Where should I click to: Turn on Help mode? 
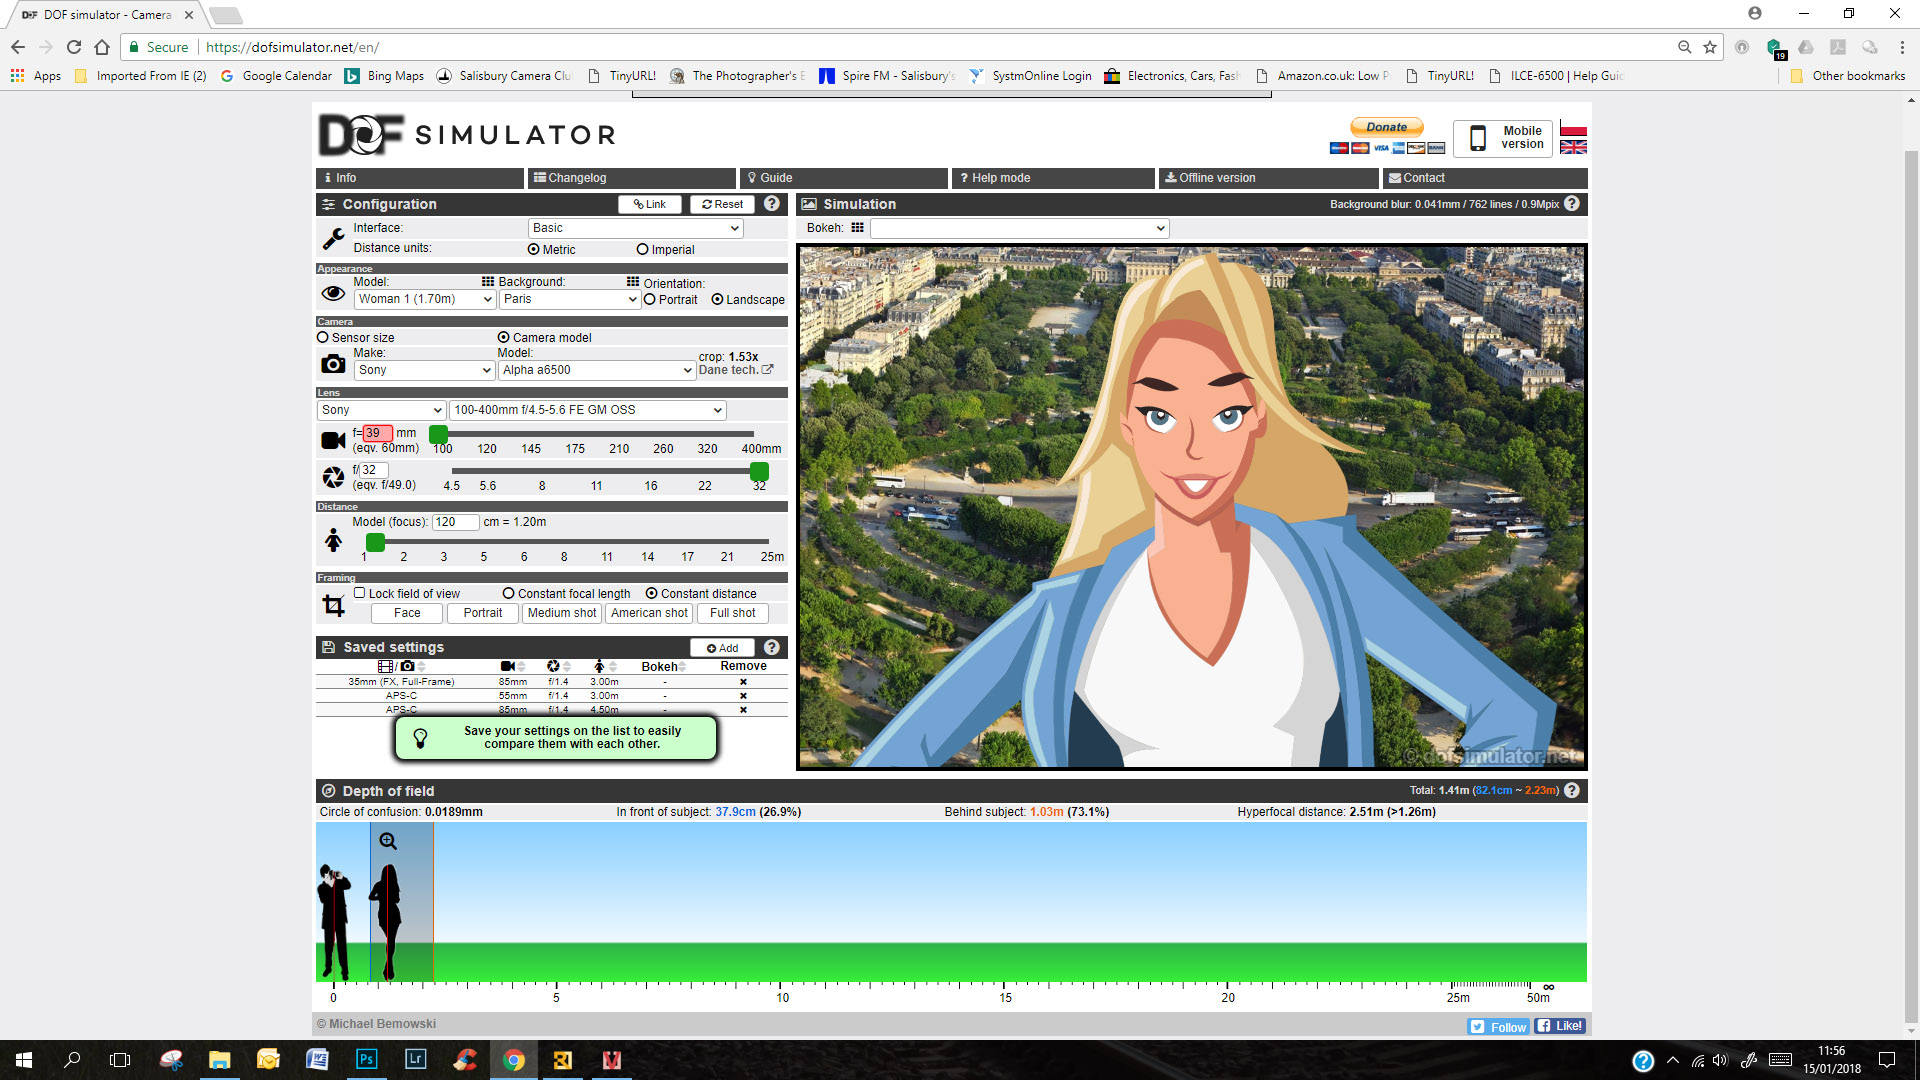coord(1054,178)
